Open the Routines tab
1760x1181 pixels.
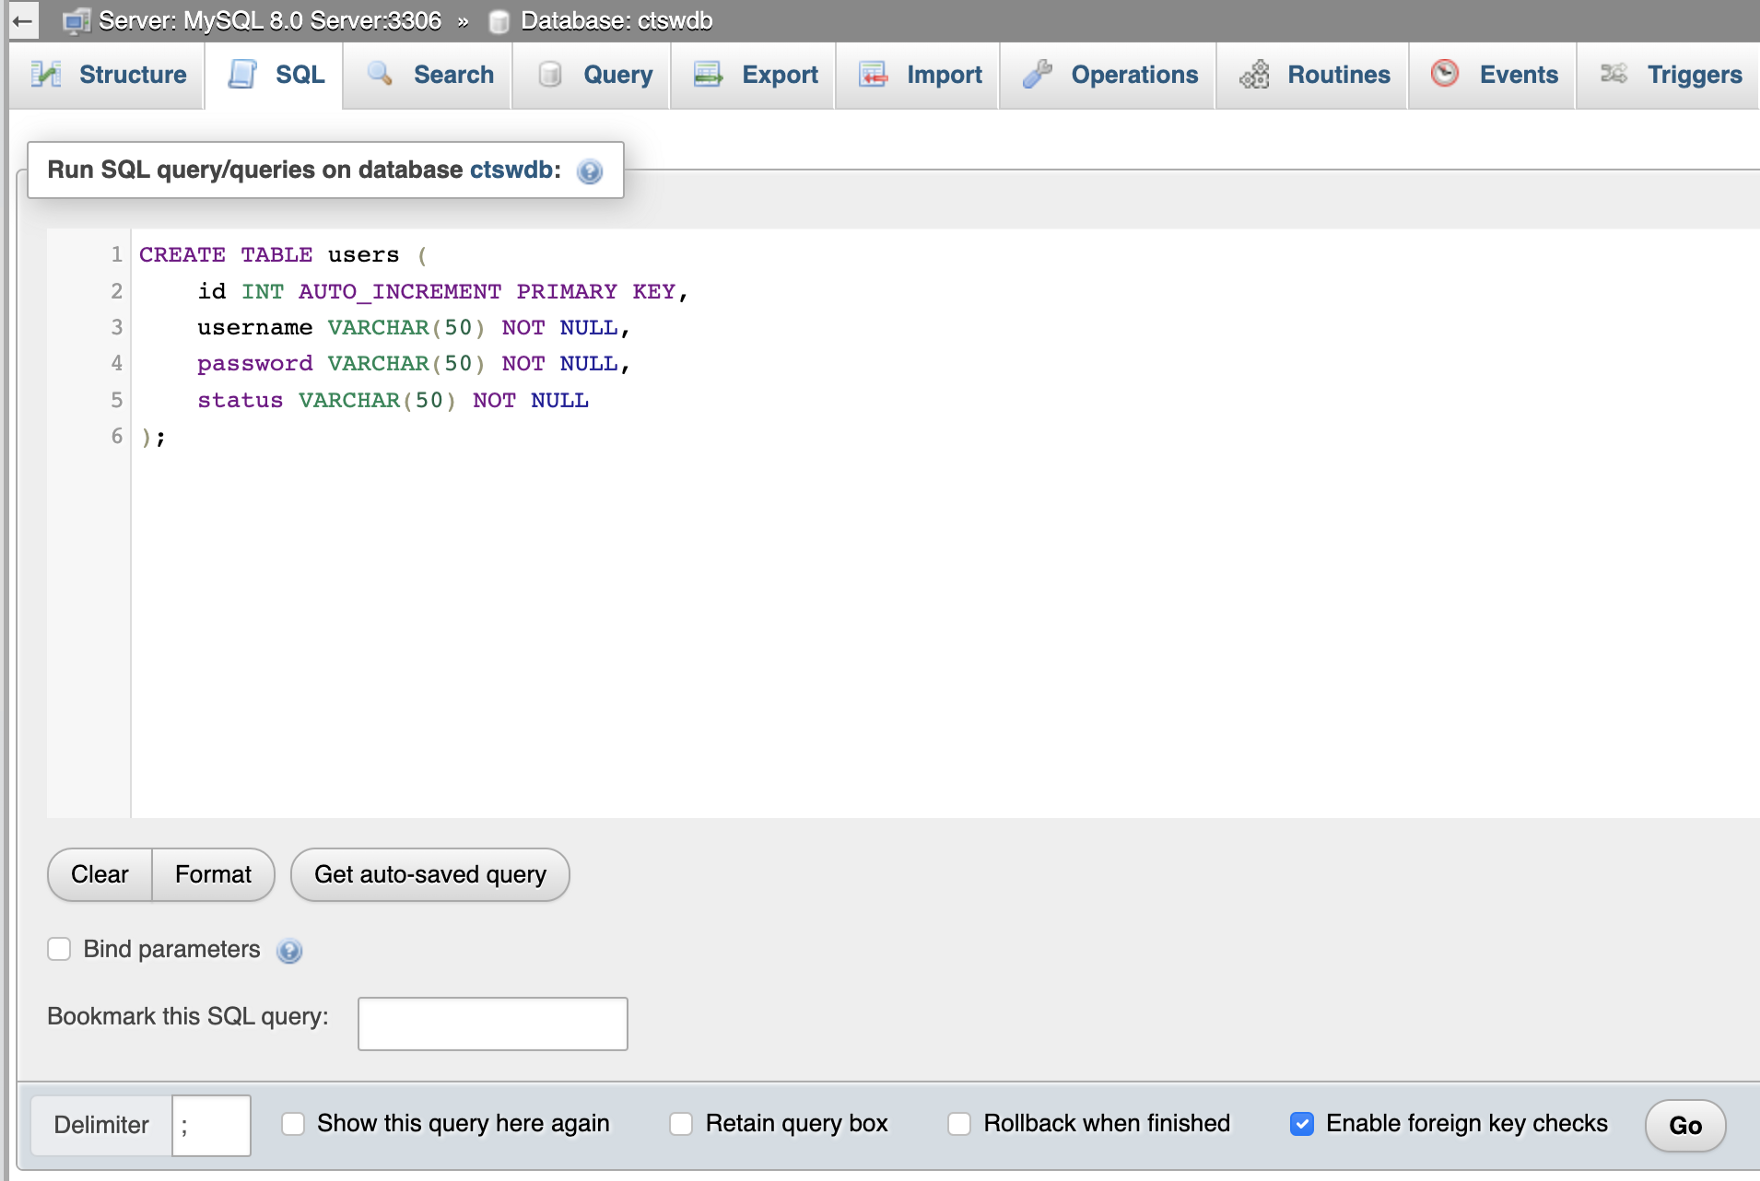click(x=1312, y=75)
